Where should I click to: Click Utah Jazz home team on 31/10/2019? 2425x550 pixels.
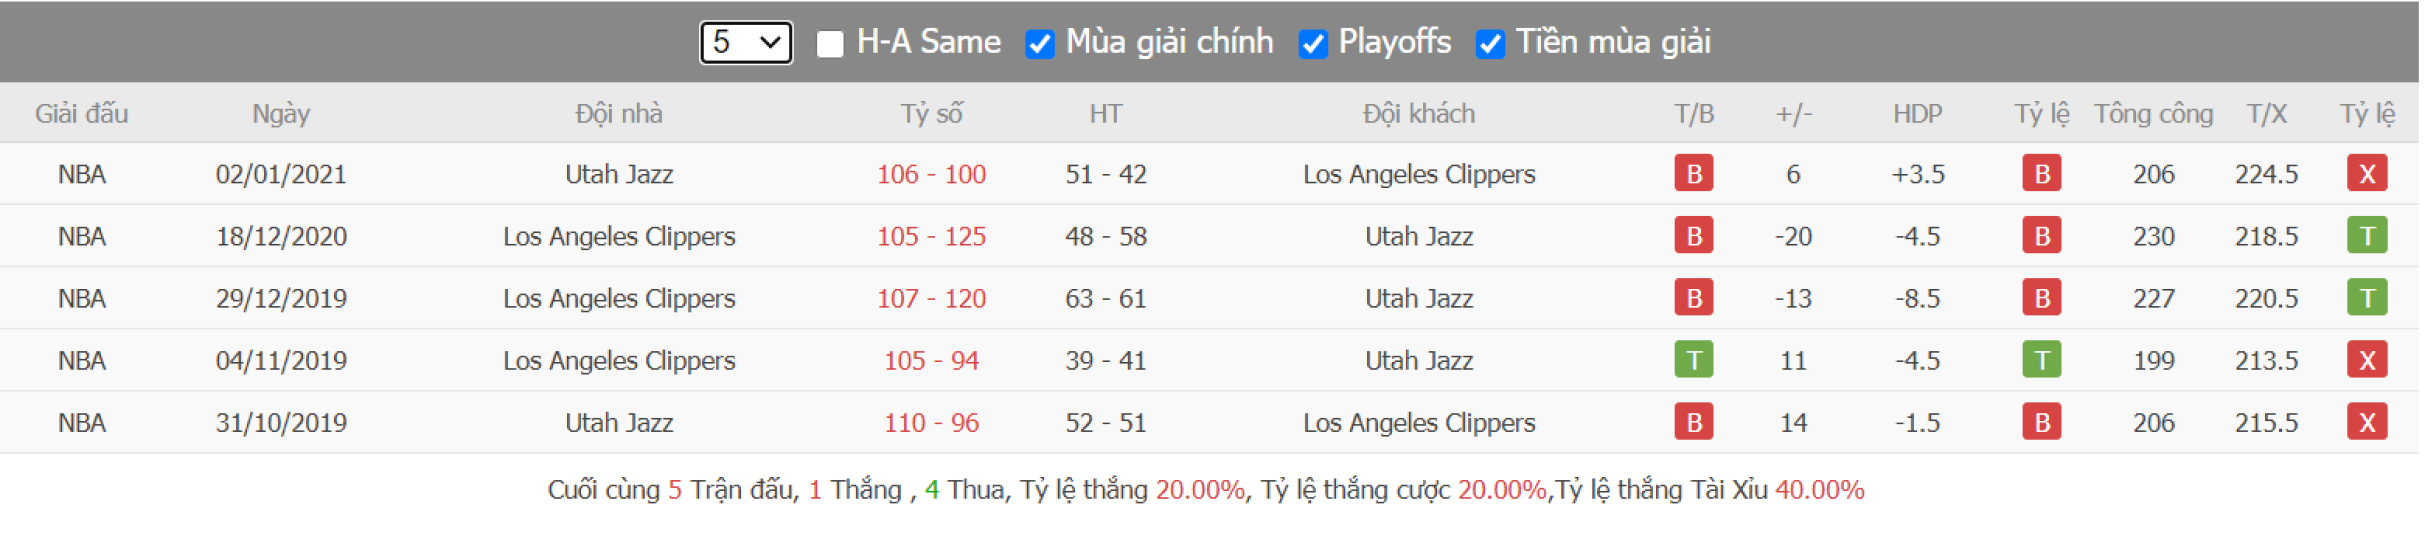[x=619, y=422]
